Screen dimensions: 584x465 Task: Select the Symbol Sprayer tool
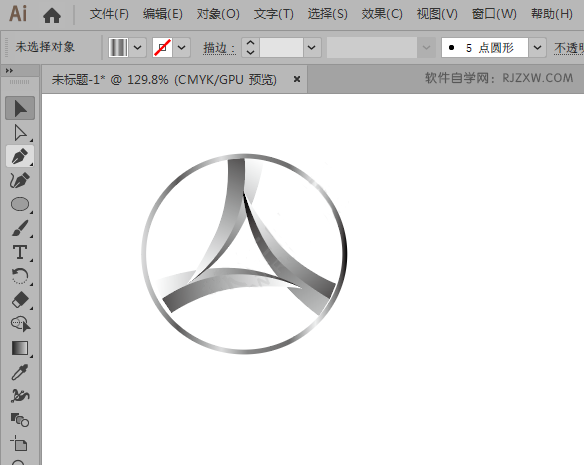[x=20, y=396]
